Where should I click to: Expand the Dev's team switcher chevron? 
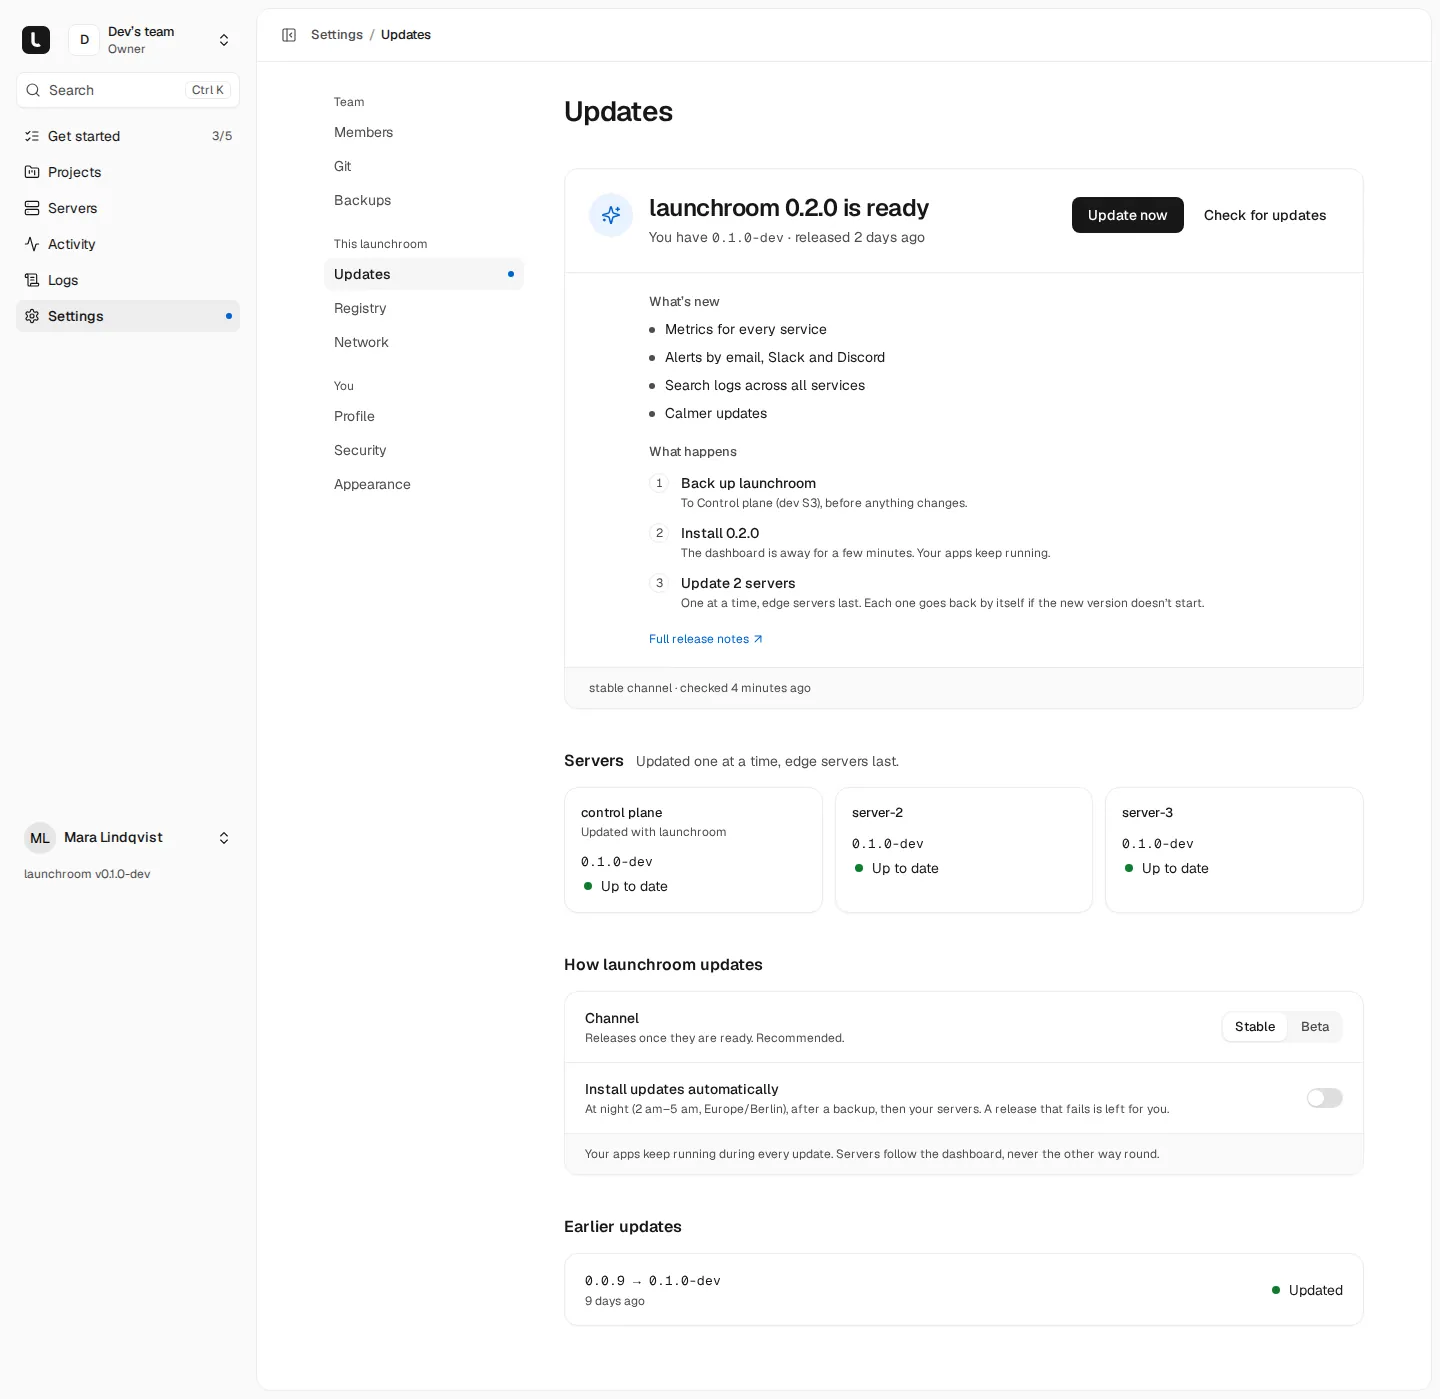point(224,40)
